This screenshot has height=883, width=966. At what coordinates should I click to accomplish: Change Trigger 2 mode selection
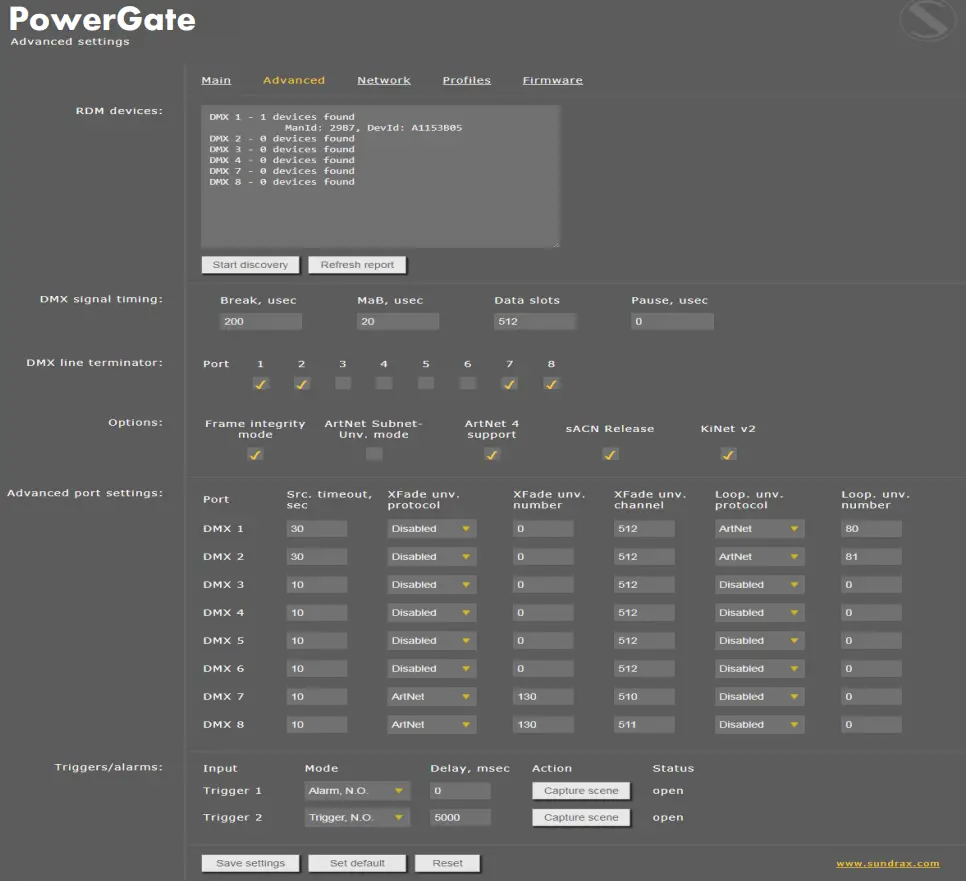coord(358,817)
